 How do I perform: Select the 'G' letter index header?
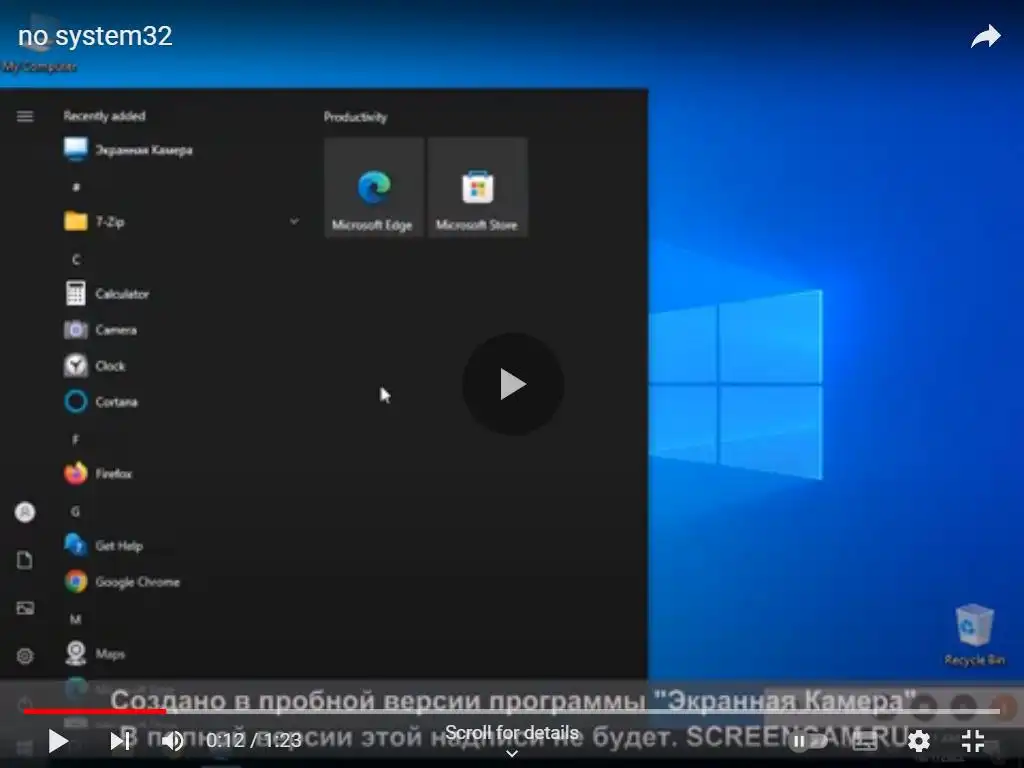[x=76, y=511]
